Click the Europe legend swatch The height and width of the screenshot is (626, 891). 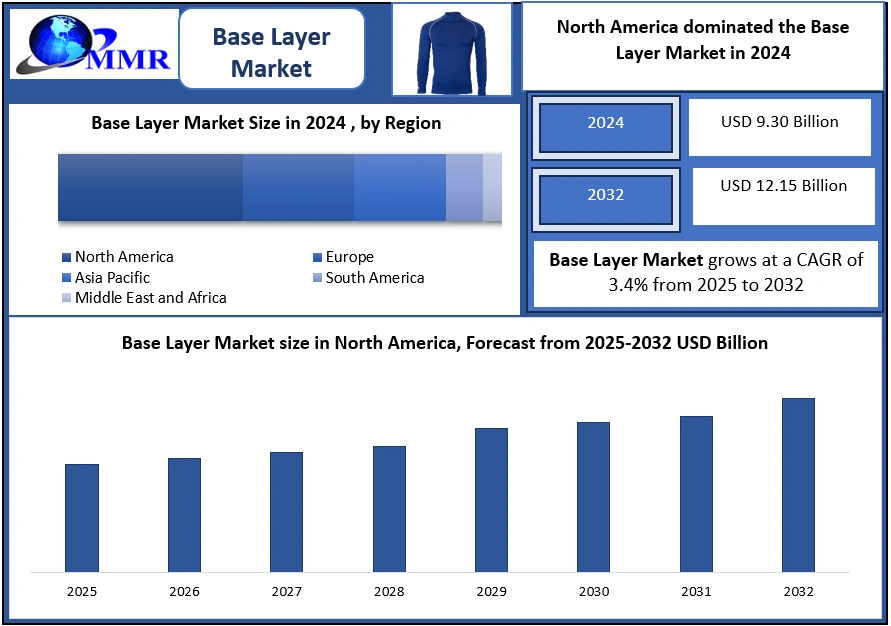[316, 258]
